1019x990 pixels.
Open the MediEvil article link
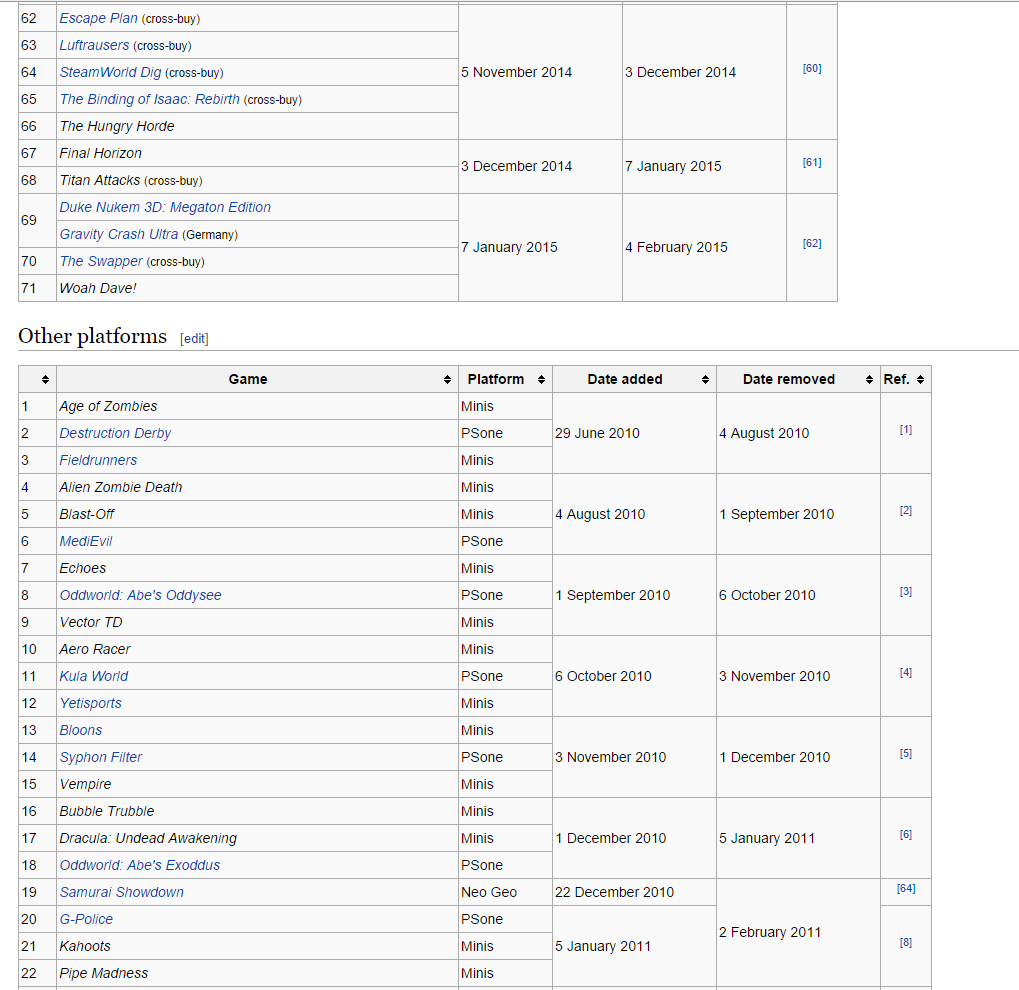click(86, 541)
